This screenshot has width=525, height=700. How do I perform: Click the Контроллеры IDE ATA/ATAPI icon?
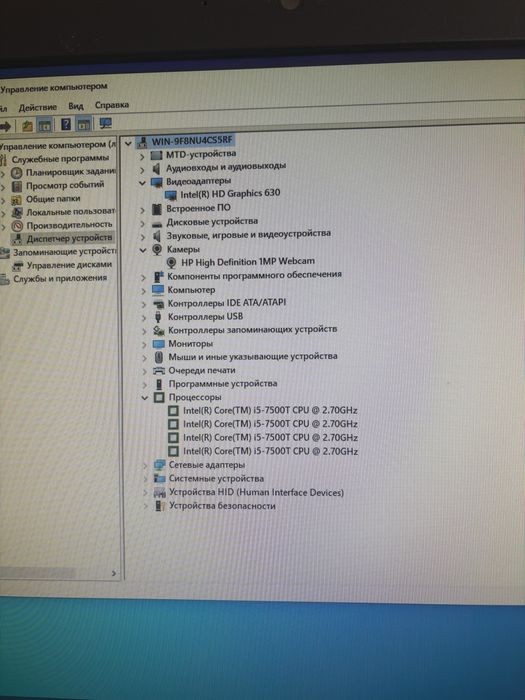click(158, 304)
